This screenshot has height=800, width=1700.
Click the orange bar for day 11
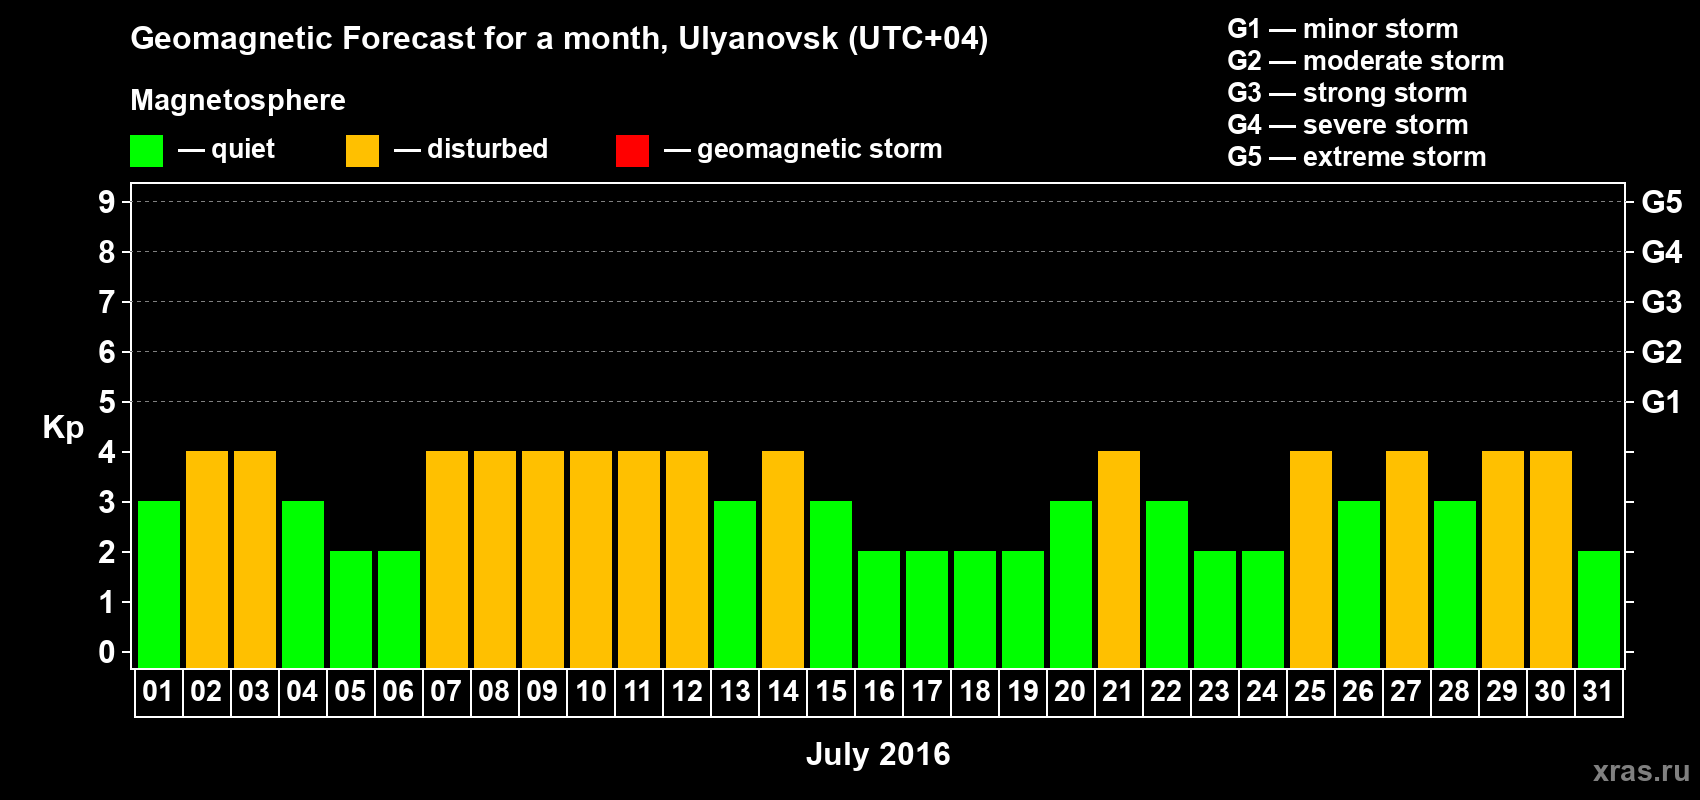(x=639, y=560)
